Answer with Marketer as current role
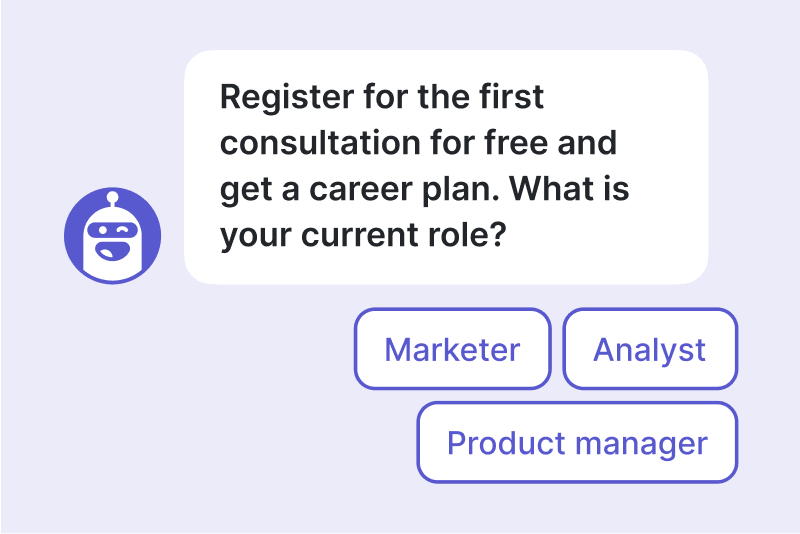Image resolution: width=800 pixels, height=534 pixels. (x=452, y=349)
